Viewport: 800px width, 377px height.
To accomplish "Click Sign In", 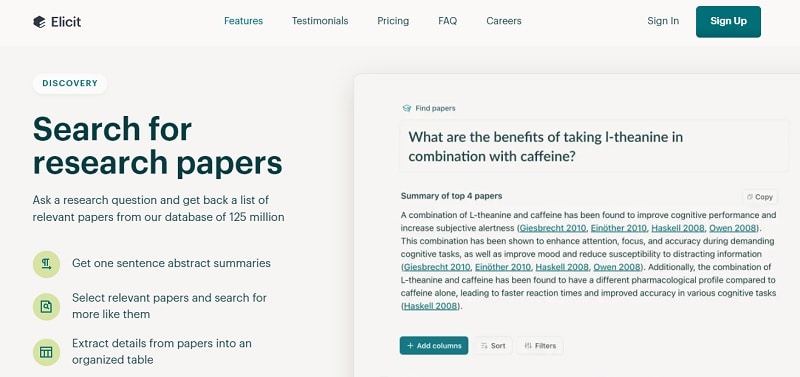I will [x=663, y=21].
